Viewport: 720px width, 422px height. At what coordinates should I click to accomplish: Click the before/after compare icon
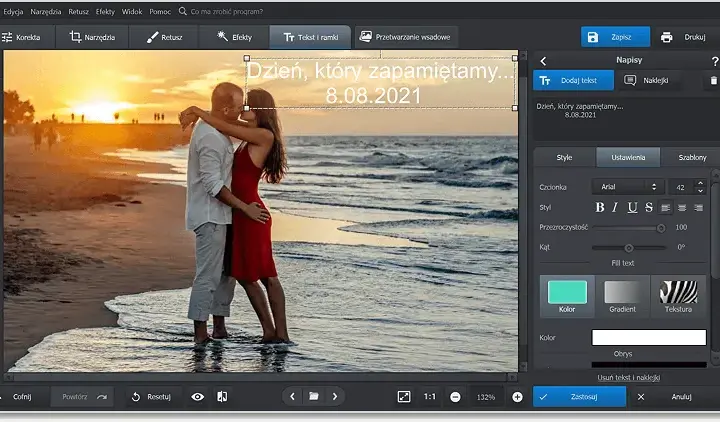(222, 396)
